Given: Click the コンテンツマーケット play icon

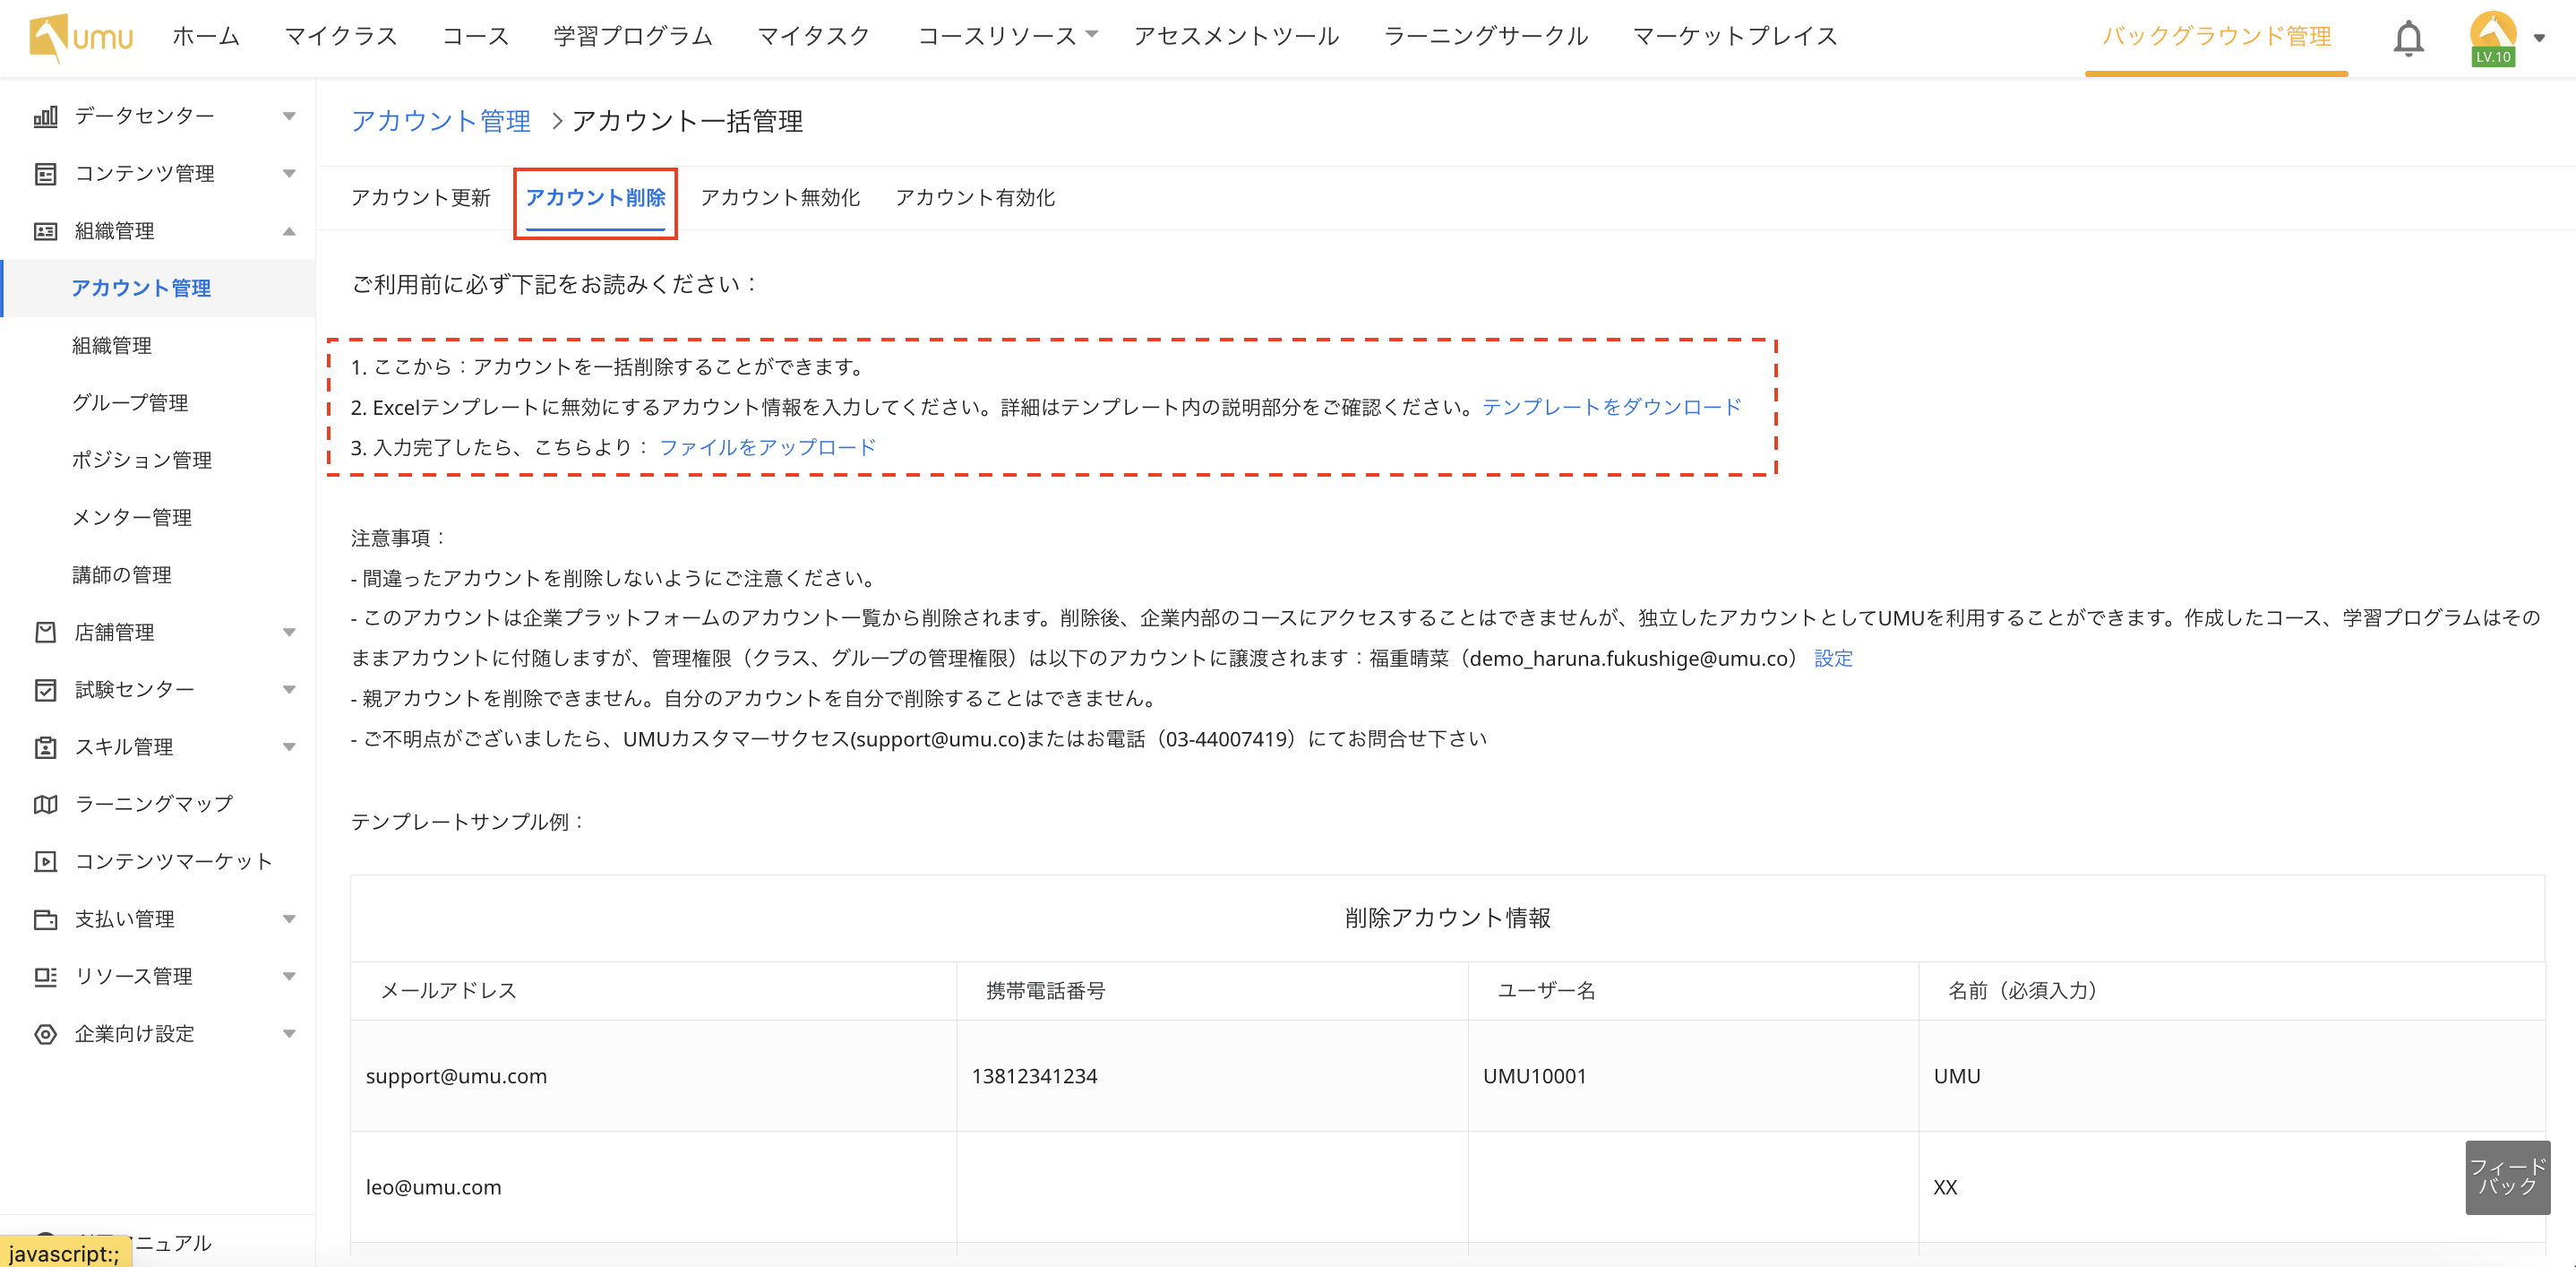Looking at the screenshot, I should point(45,862).
